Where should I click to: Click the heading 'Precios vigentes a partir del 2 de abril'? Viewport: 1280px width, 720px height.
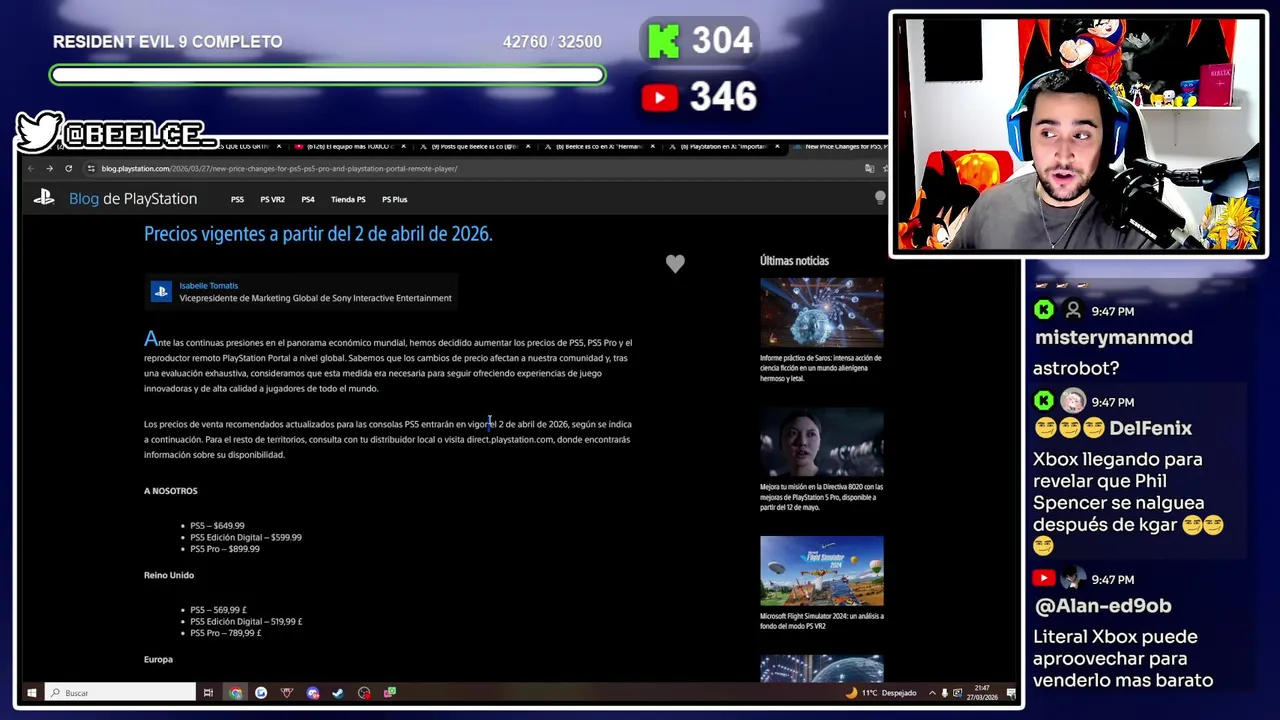tap(318, 234)
